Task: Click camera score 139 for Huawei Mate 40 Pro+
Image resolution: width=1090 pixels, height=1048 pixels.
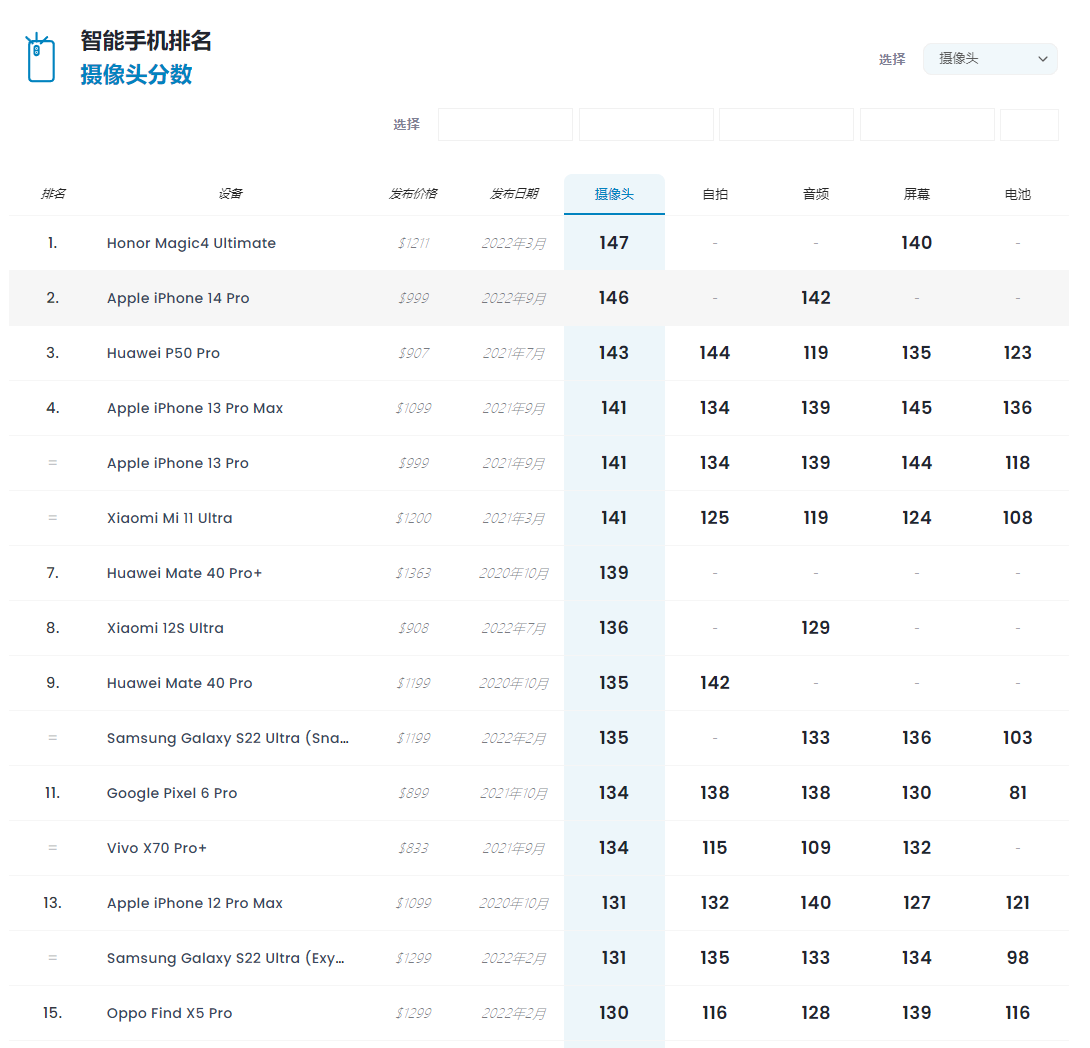Action: pos(614,573)
